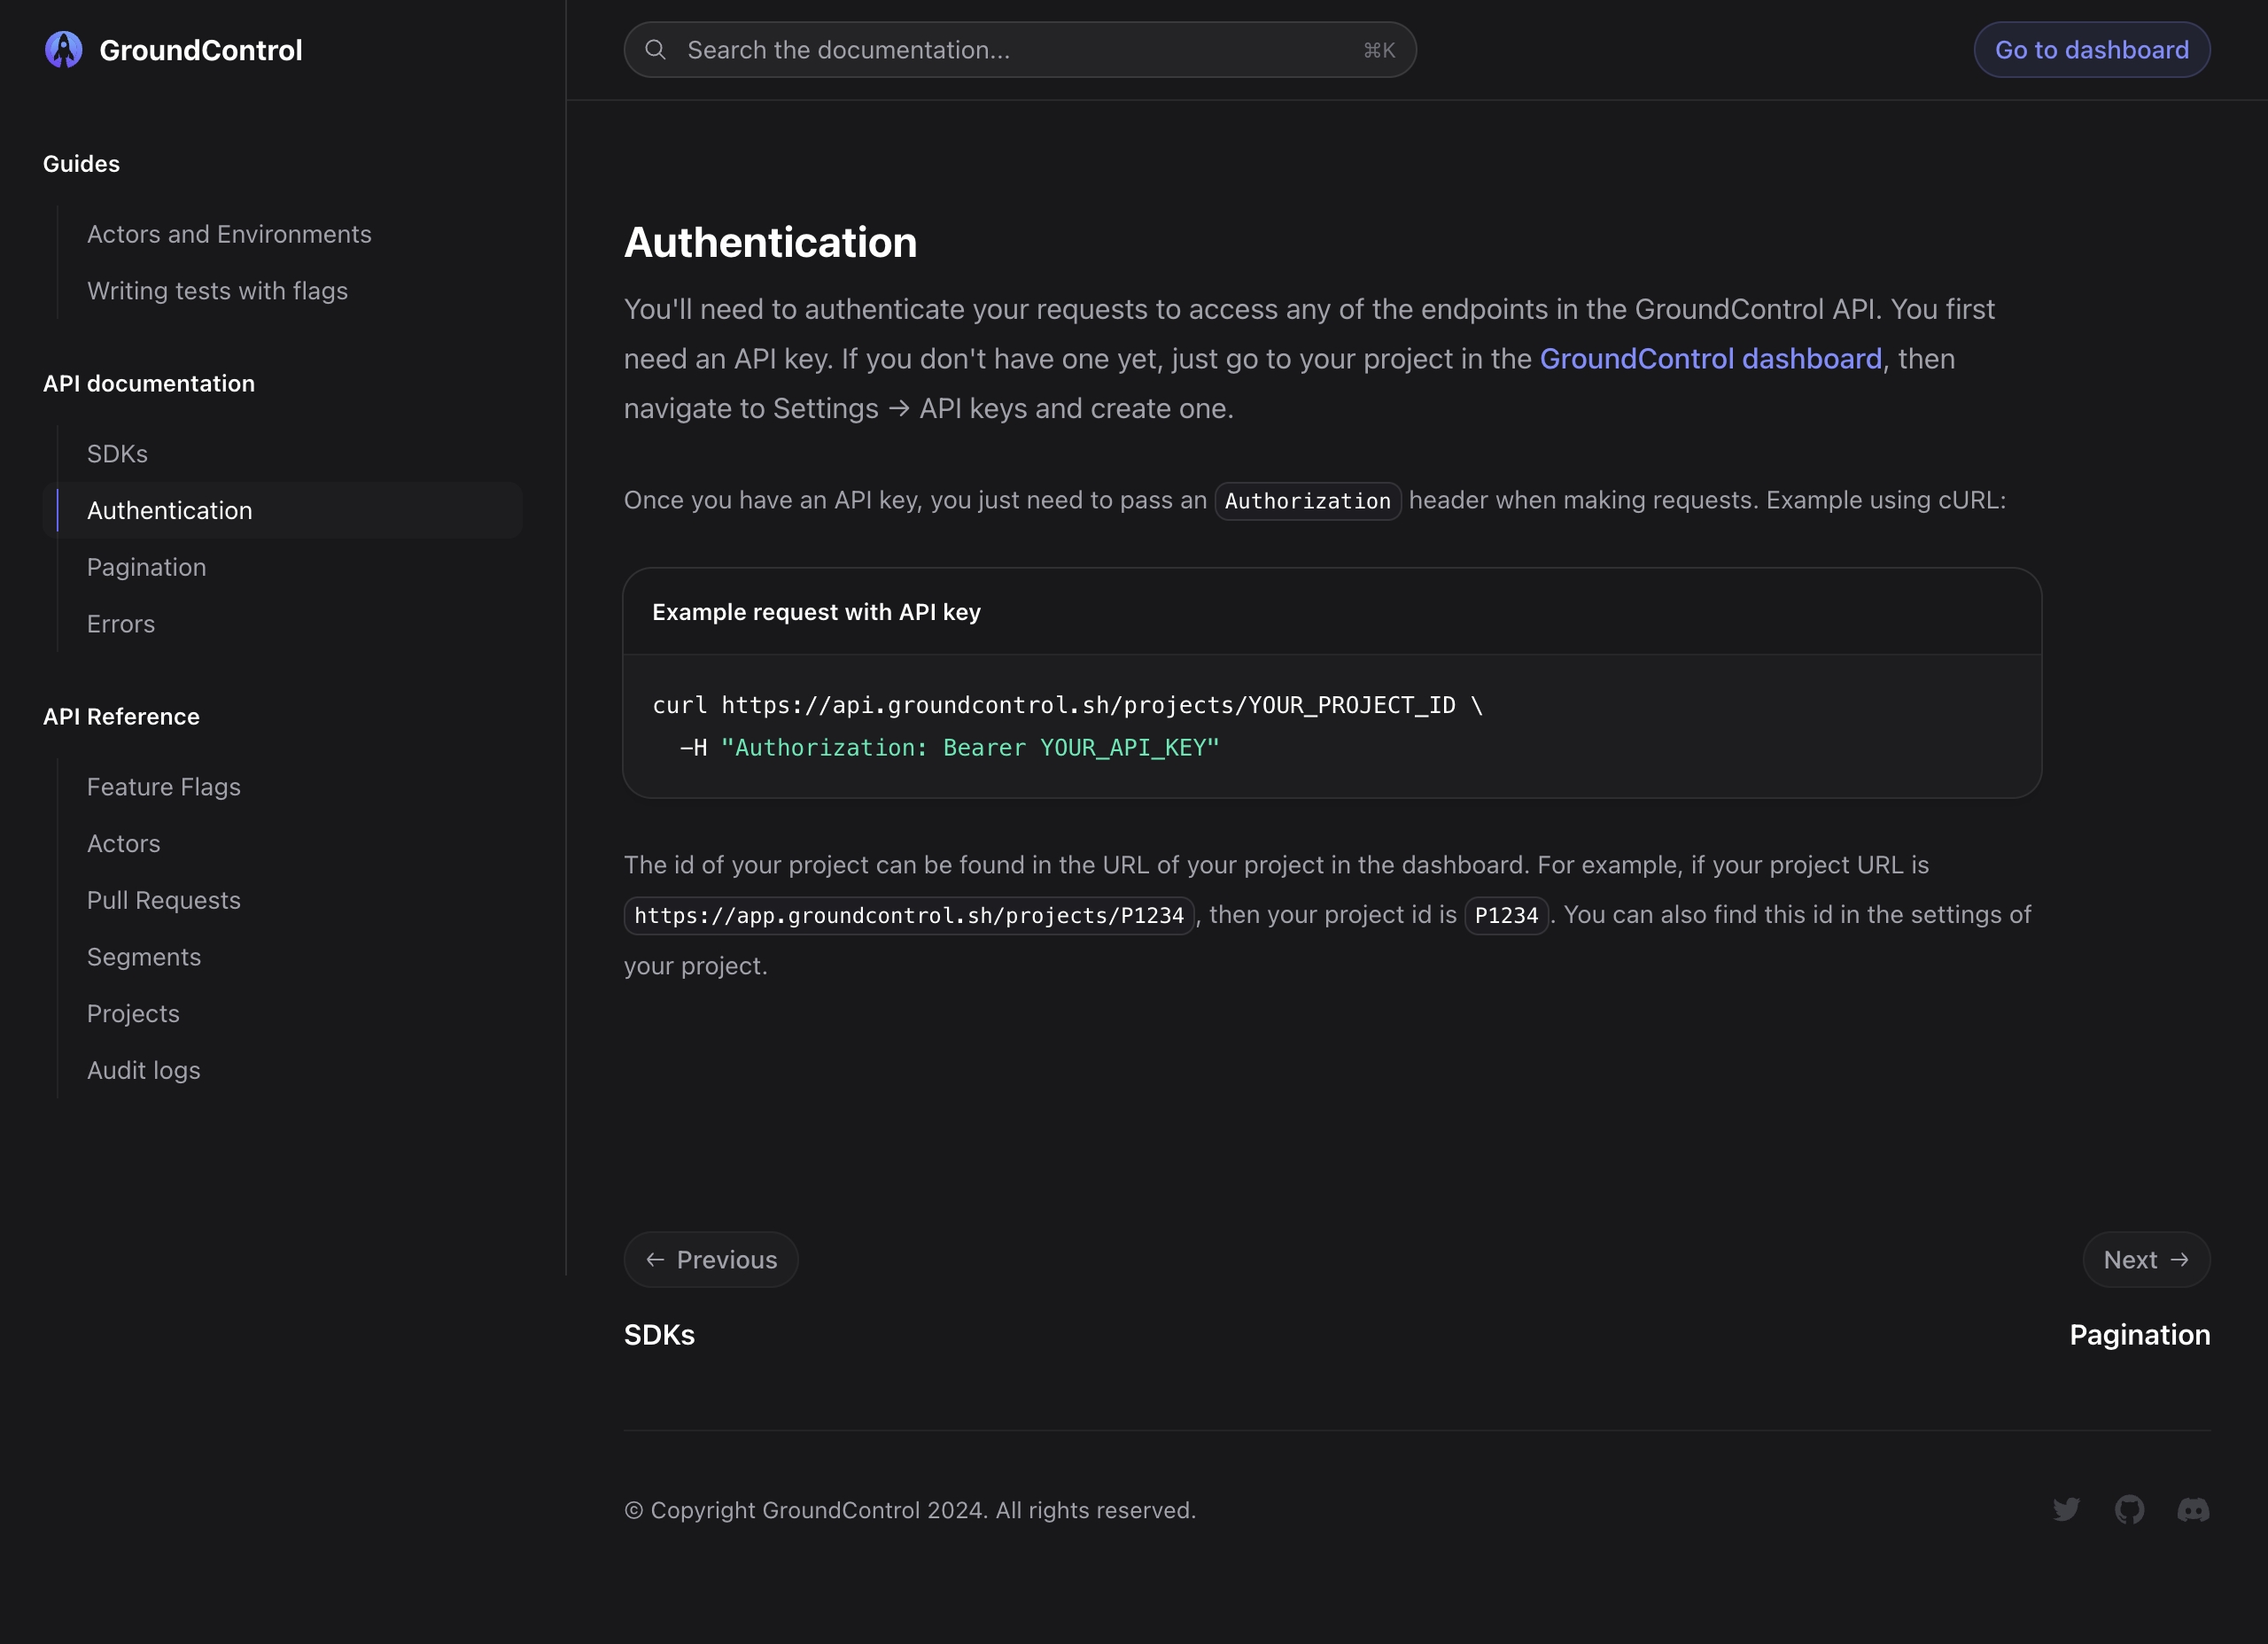
Task: Open Actors API reference
Action: 123,844
